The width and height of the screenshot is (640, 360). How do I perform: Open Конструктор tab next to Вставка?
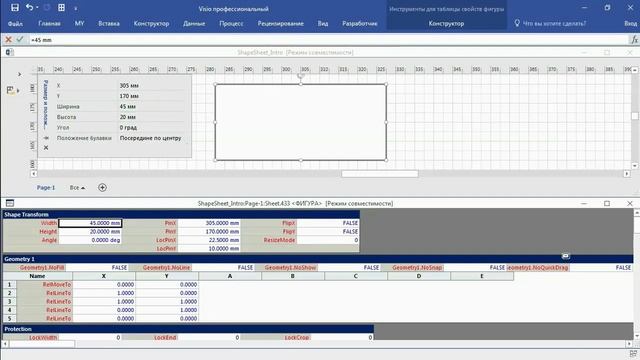pyautogui.click(x=151, y=24)
